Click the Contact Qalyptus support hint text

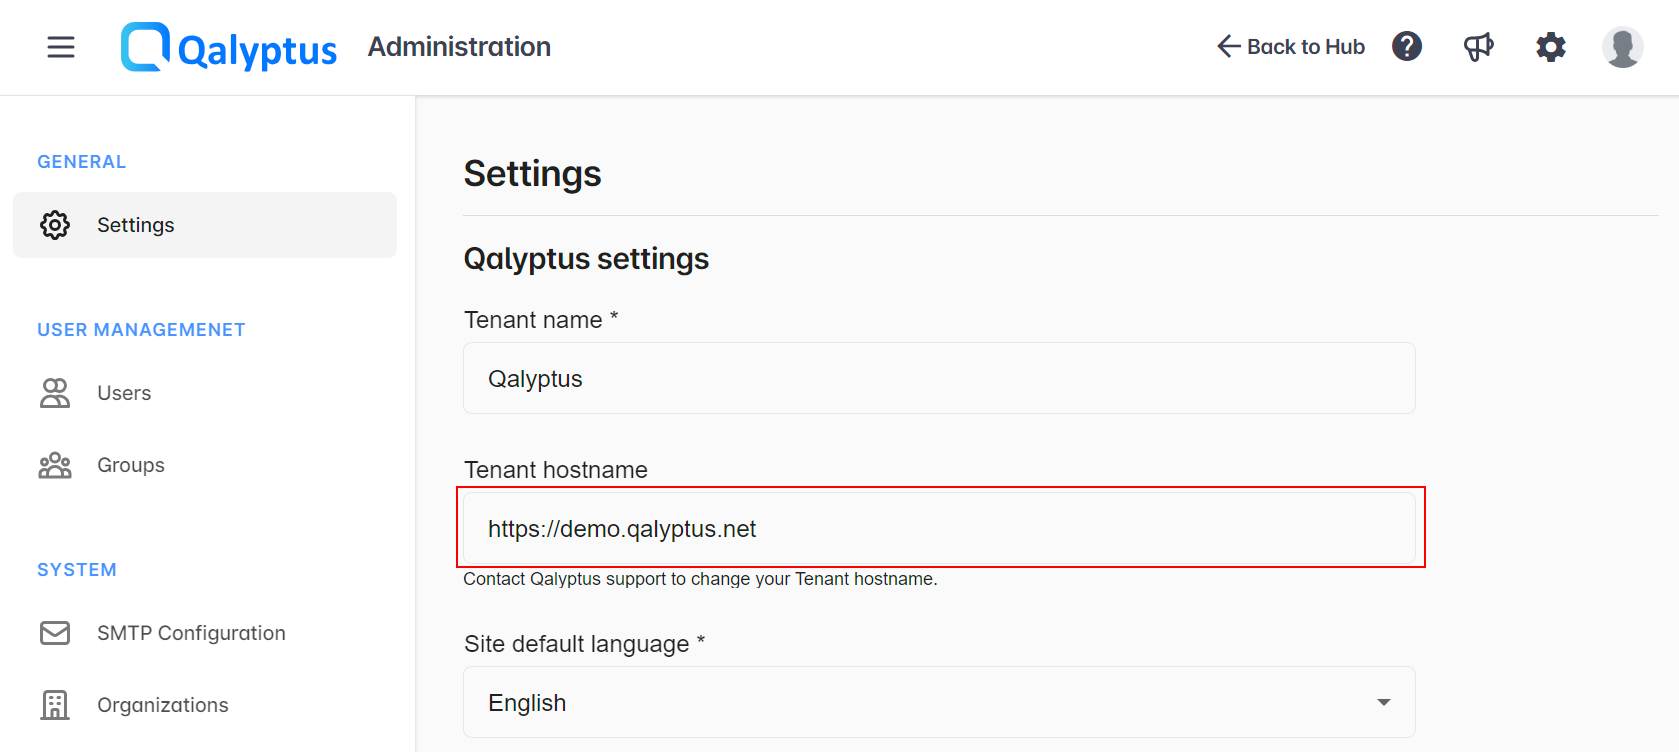pyautogui.click(x=700, y=579)
